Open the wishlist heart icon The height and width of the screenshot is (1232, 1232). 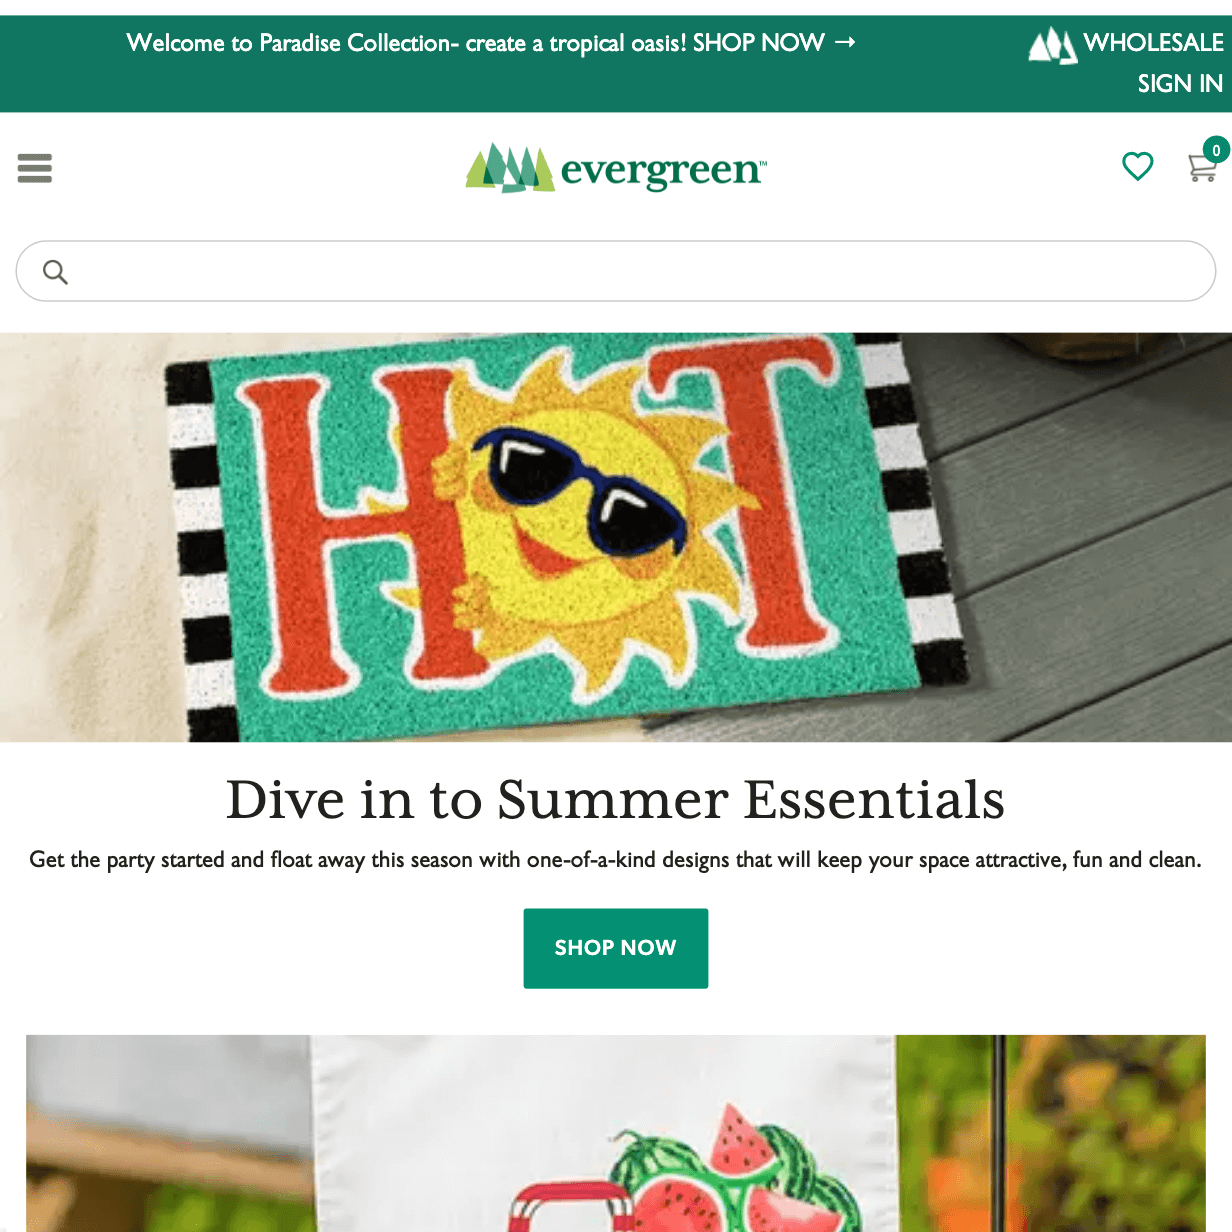tap(1137, 166)
